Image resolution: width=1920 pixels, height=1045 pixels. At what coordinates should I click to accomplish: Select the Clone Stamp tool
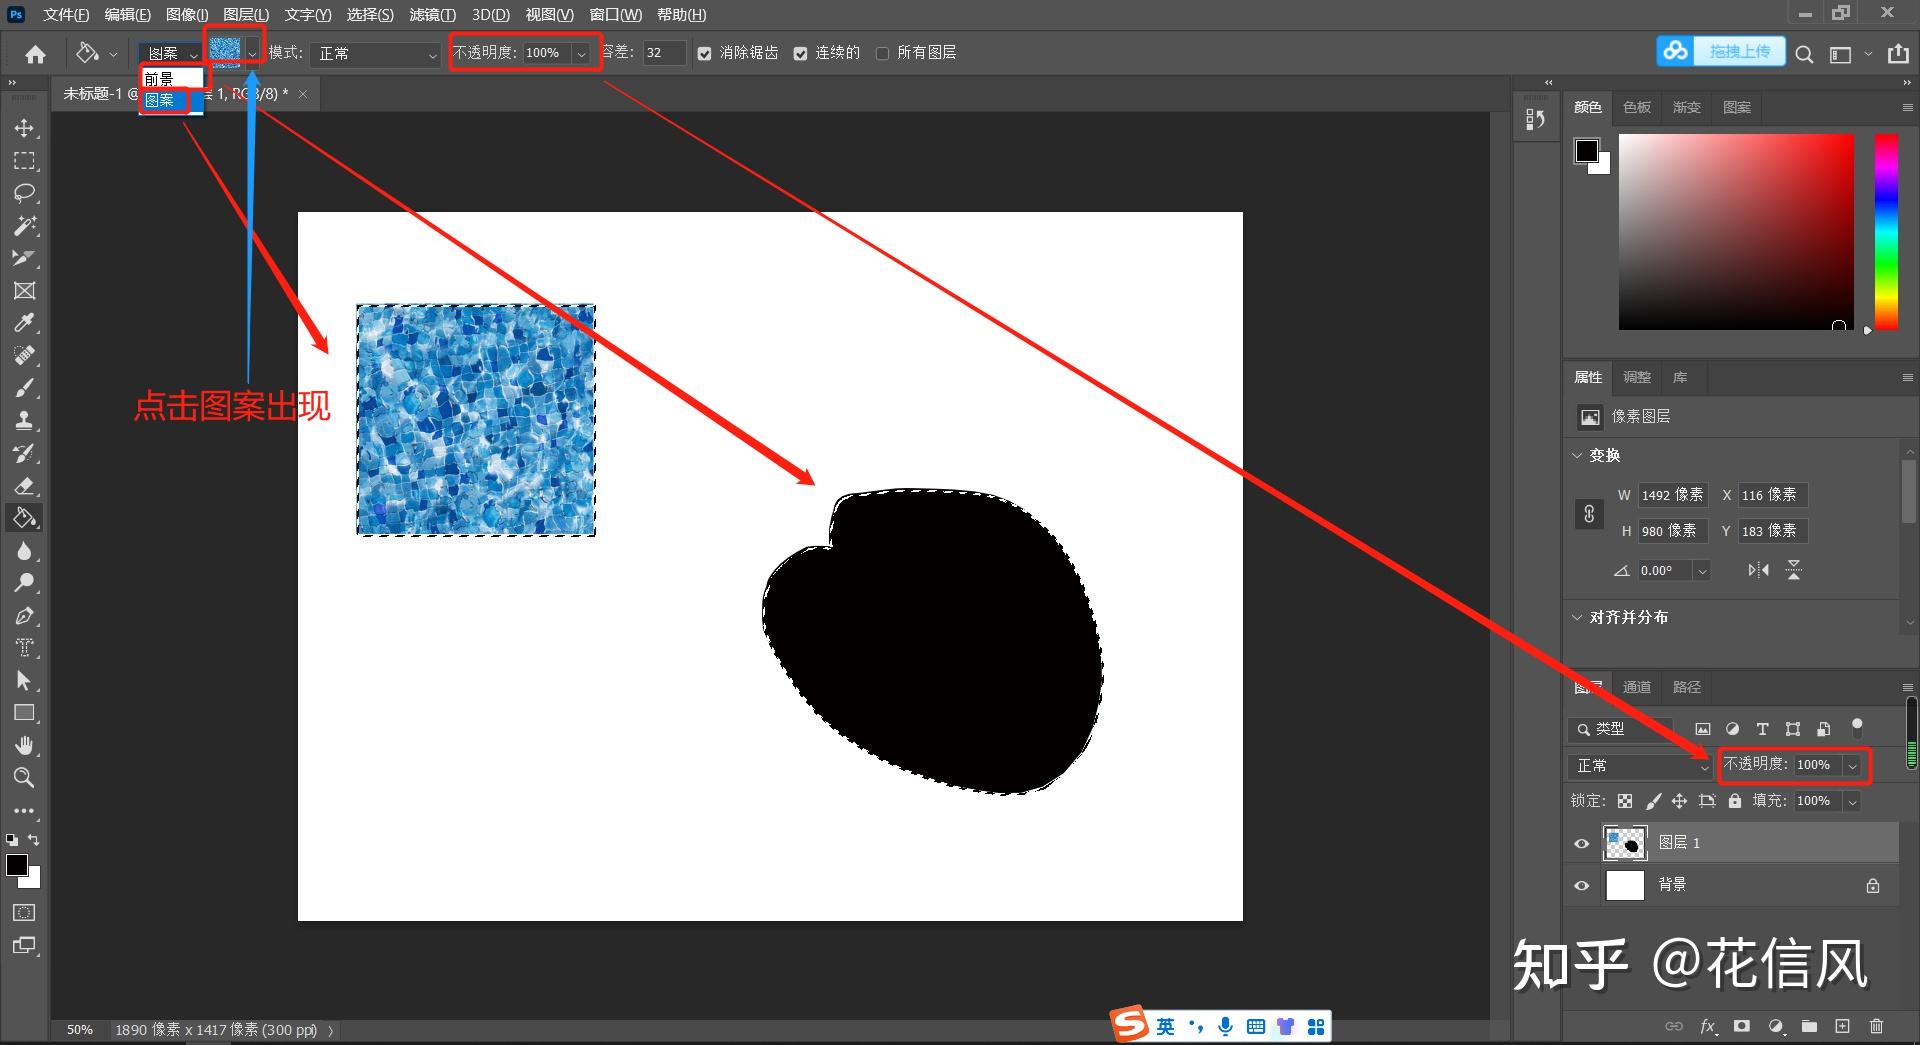pyautogui.click(x=25, y=420)
